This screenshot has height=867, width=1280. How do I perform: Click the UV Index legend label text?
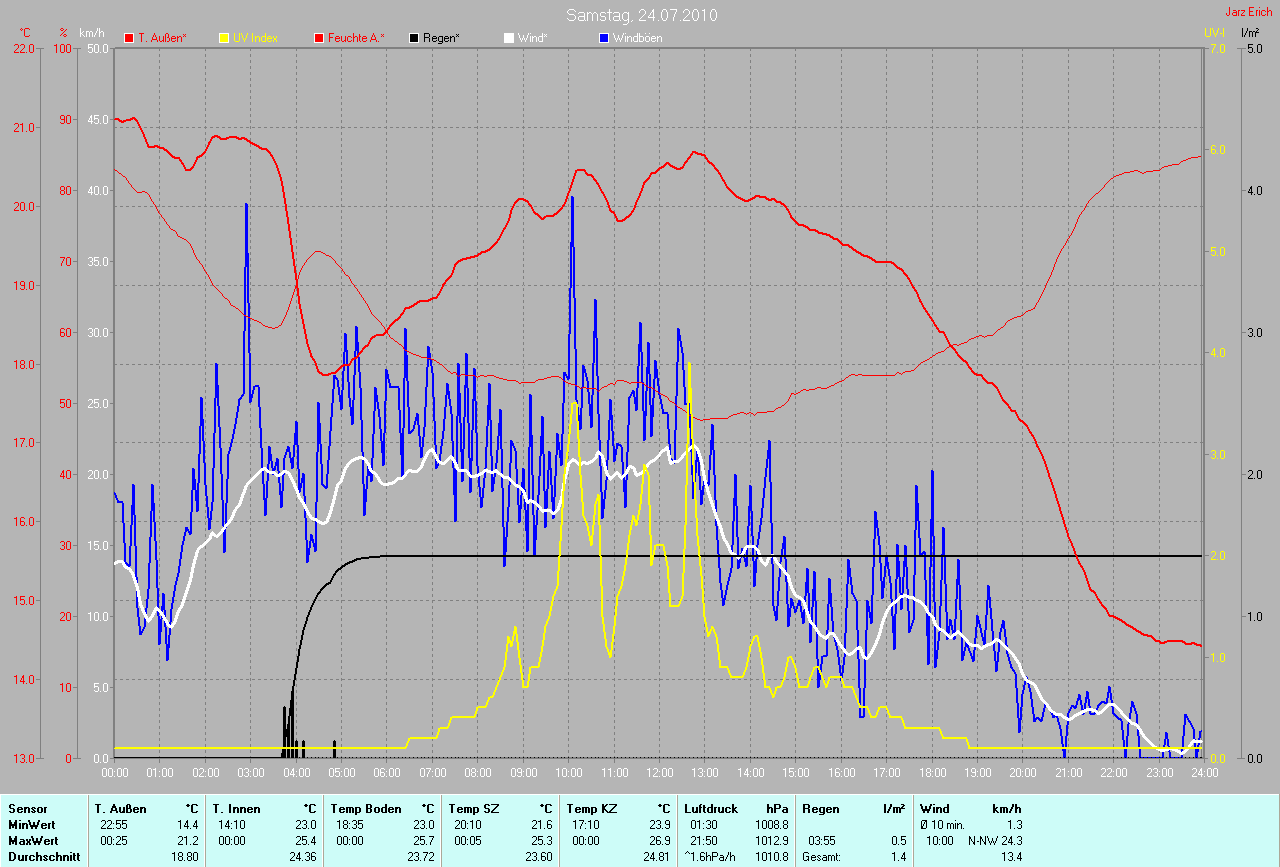(255, 38)
